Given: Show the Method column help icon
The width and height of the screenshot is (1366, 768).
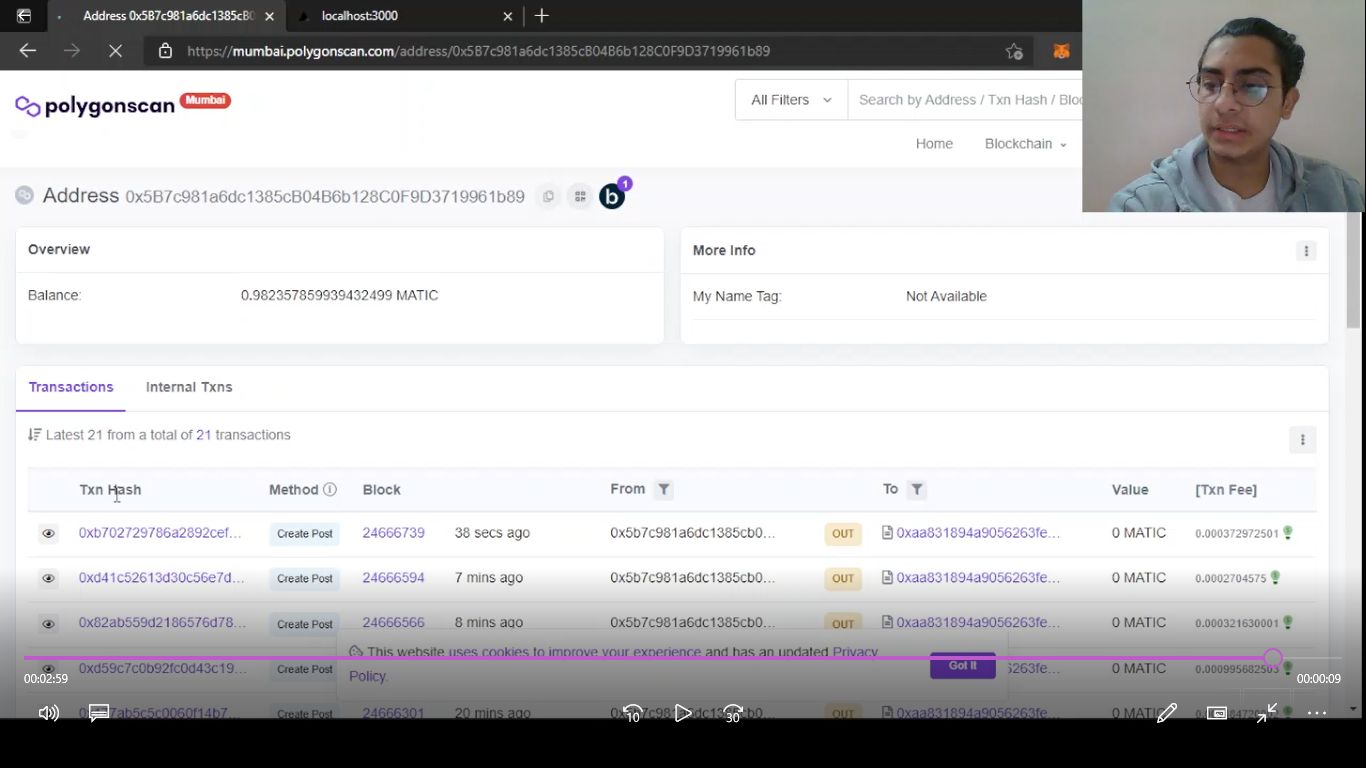Looking at the screenshot, I should pos(330,489).
